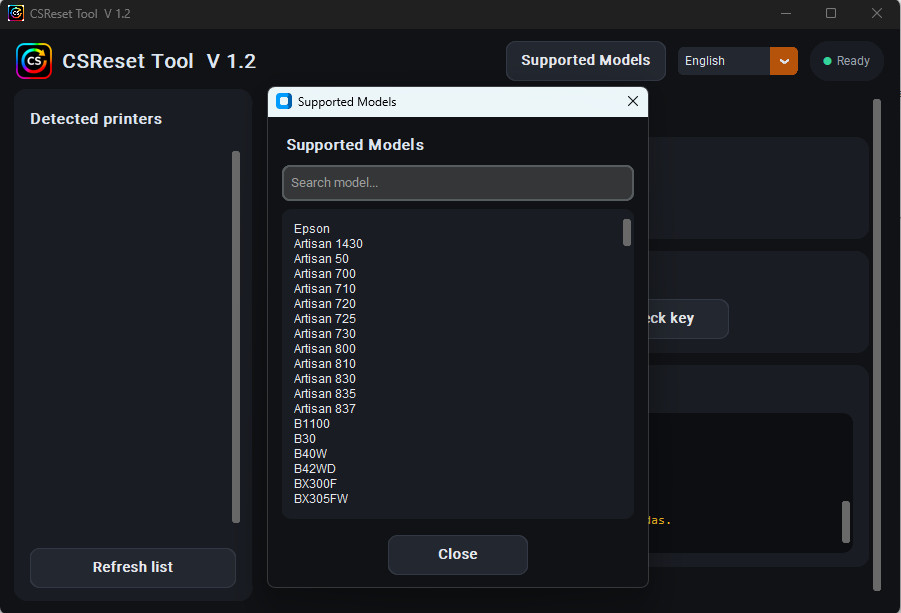Select Artisan 837 model

click(x=325, y=408)
